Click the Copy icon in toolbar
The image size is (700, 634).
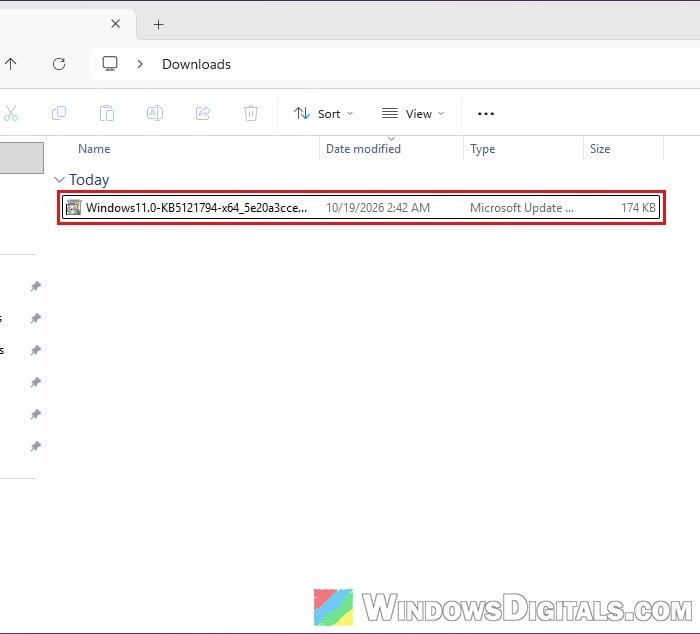59,113
